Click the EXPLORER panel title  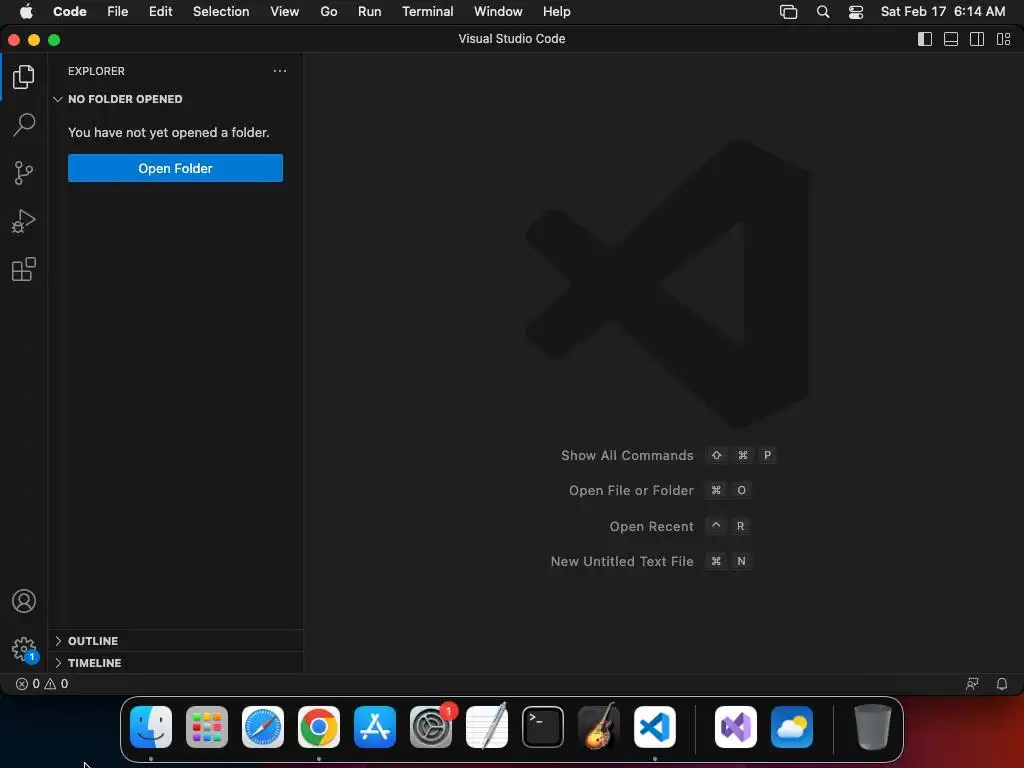coord(96,71)
